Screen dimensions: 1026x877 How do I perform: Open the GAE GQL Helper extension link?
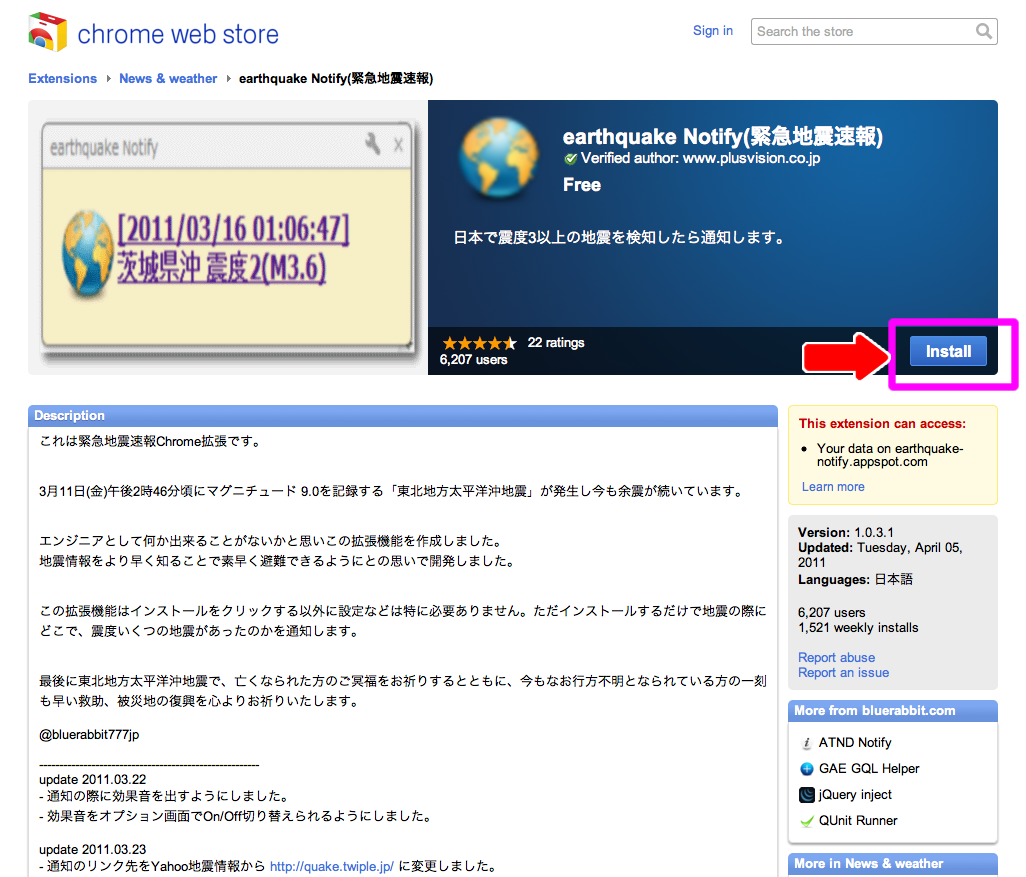869,769
